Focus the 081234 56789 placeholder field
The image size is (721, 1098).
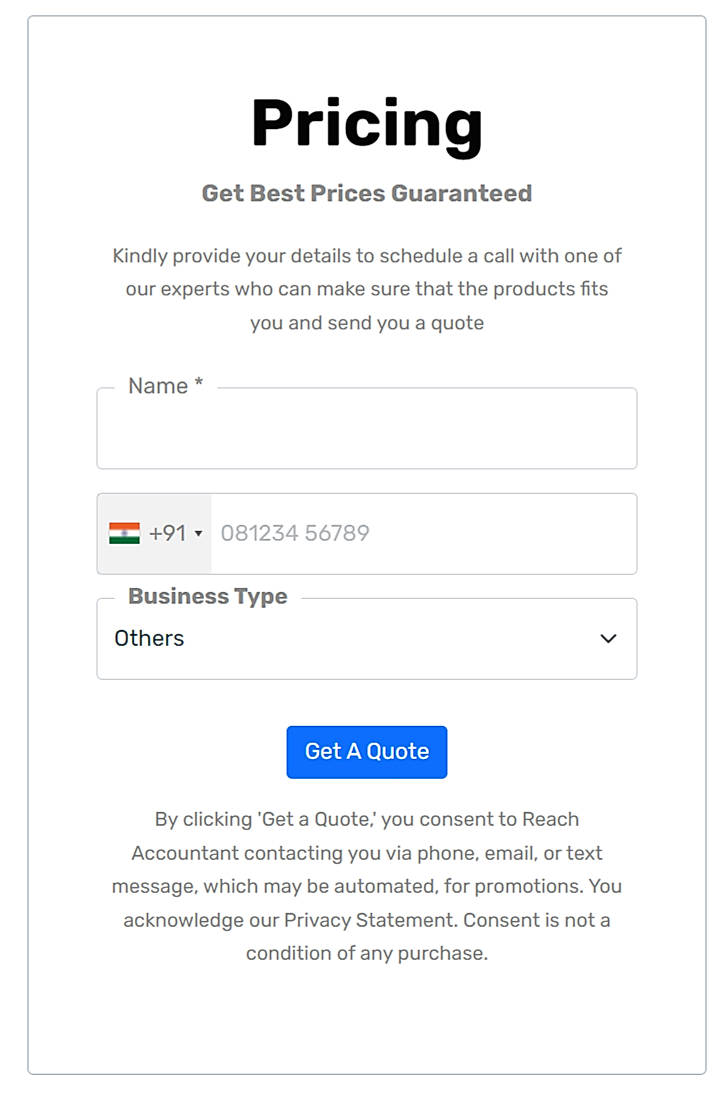(x=420, y=533)
